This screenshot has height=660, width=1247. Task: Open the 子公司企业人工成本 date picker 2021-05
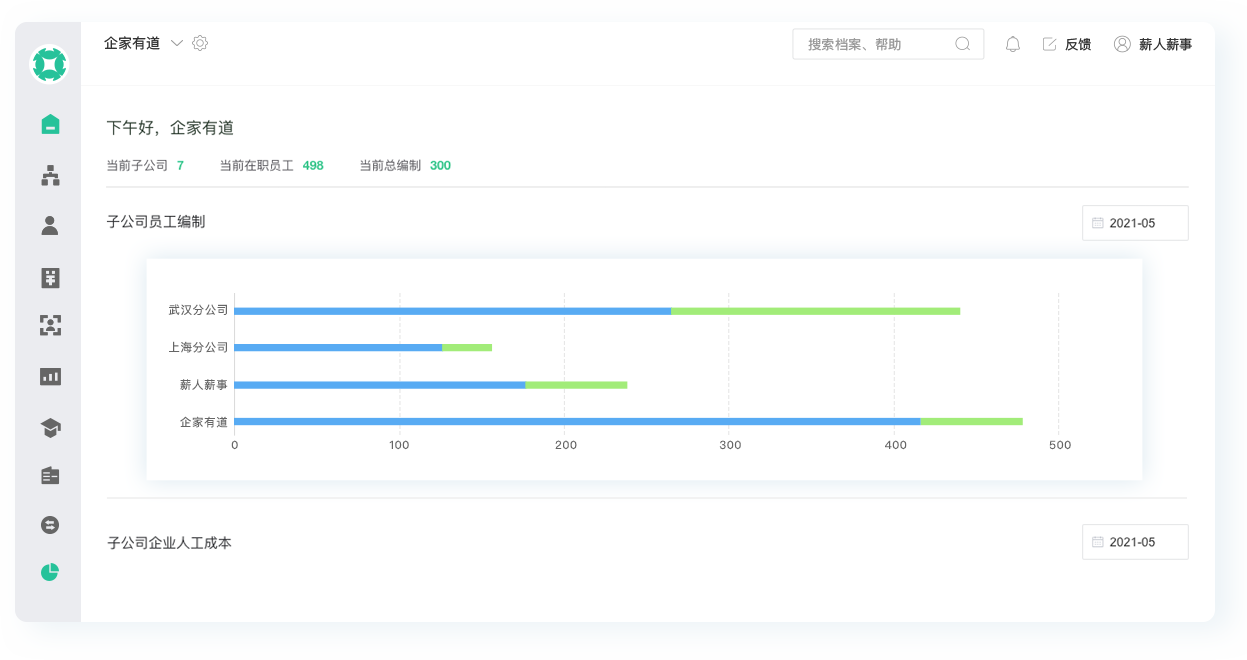tap(1134, 542)
